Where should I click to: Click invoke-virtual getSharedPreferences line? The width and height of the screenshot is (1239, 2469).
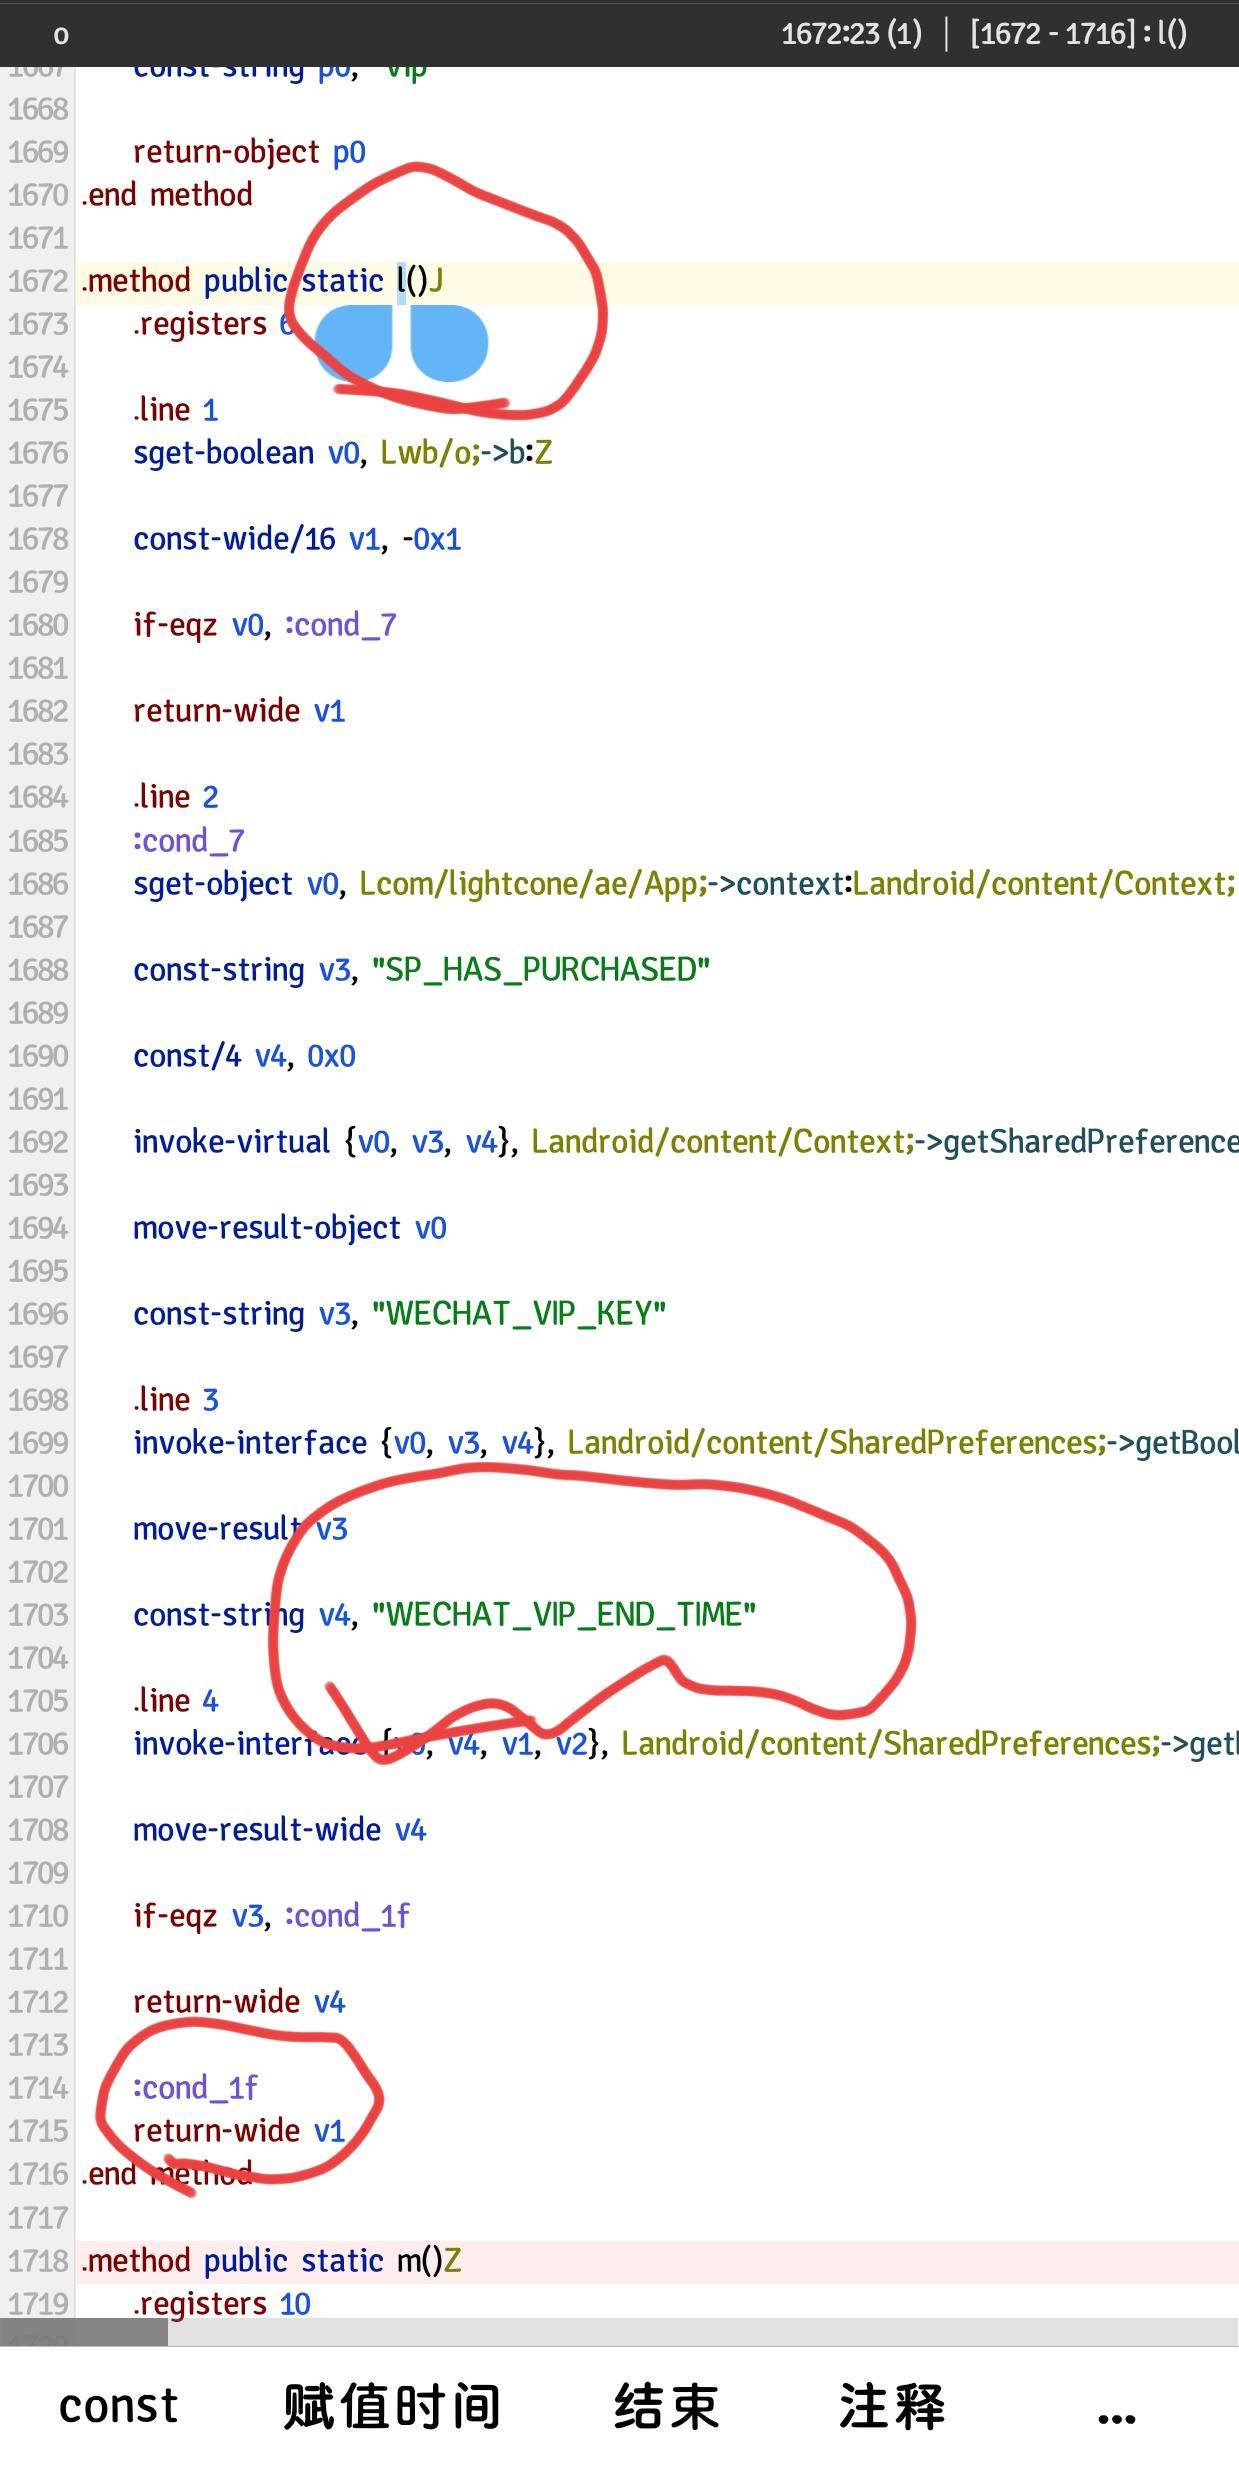pos(685,1141)
